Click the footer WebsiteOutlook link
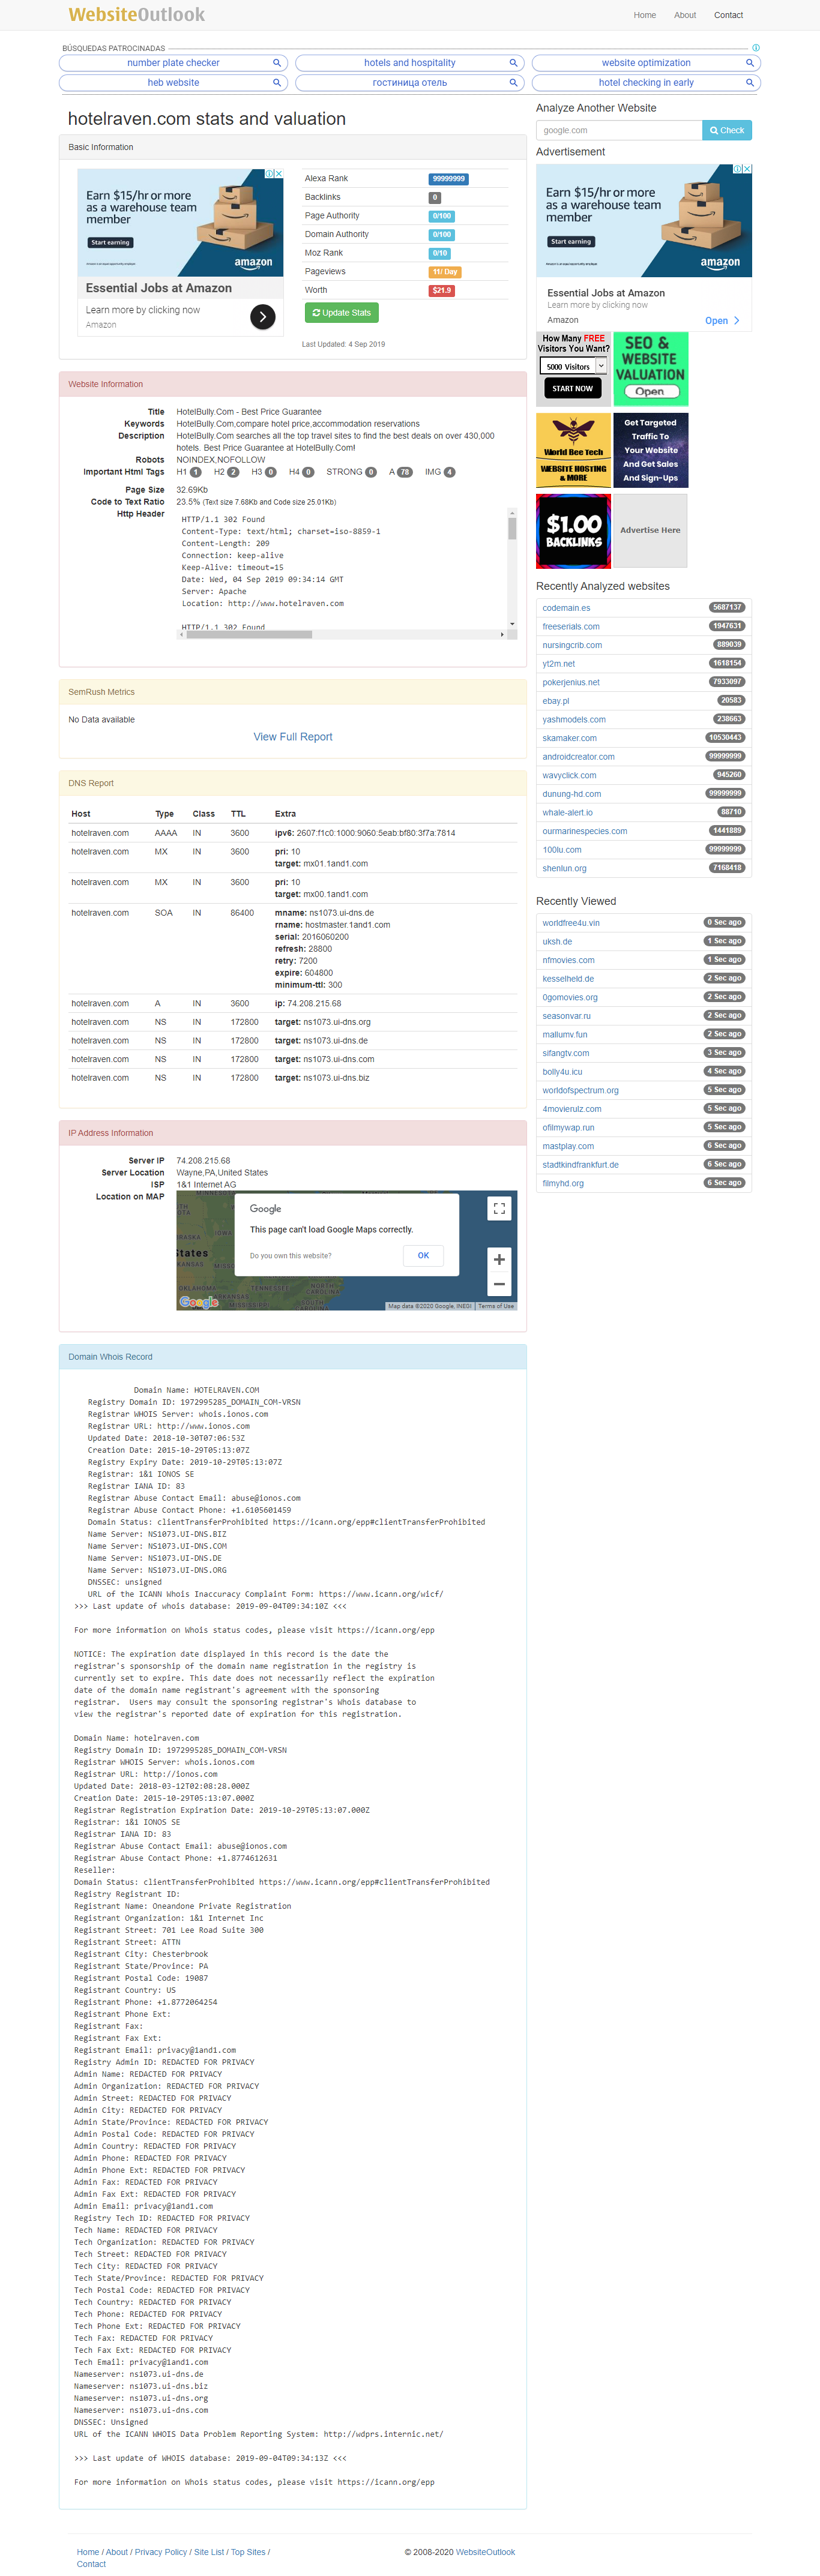820x2576 pixels. coord(485,2552)
